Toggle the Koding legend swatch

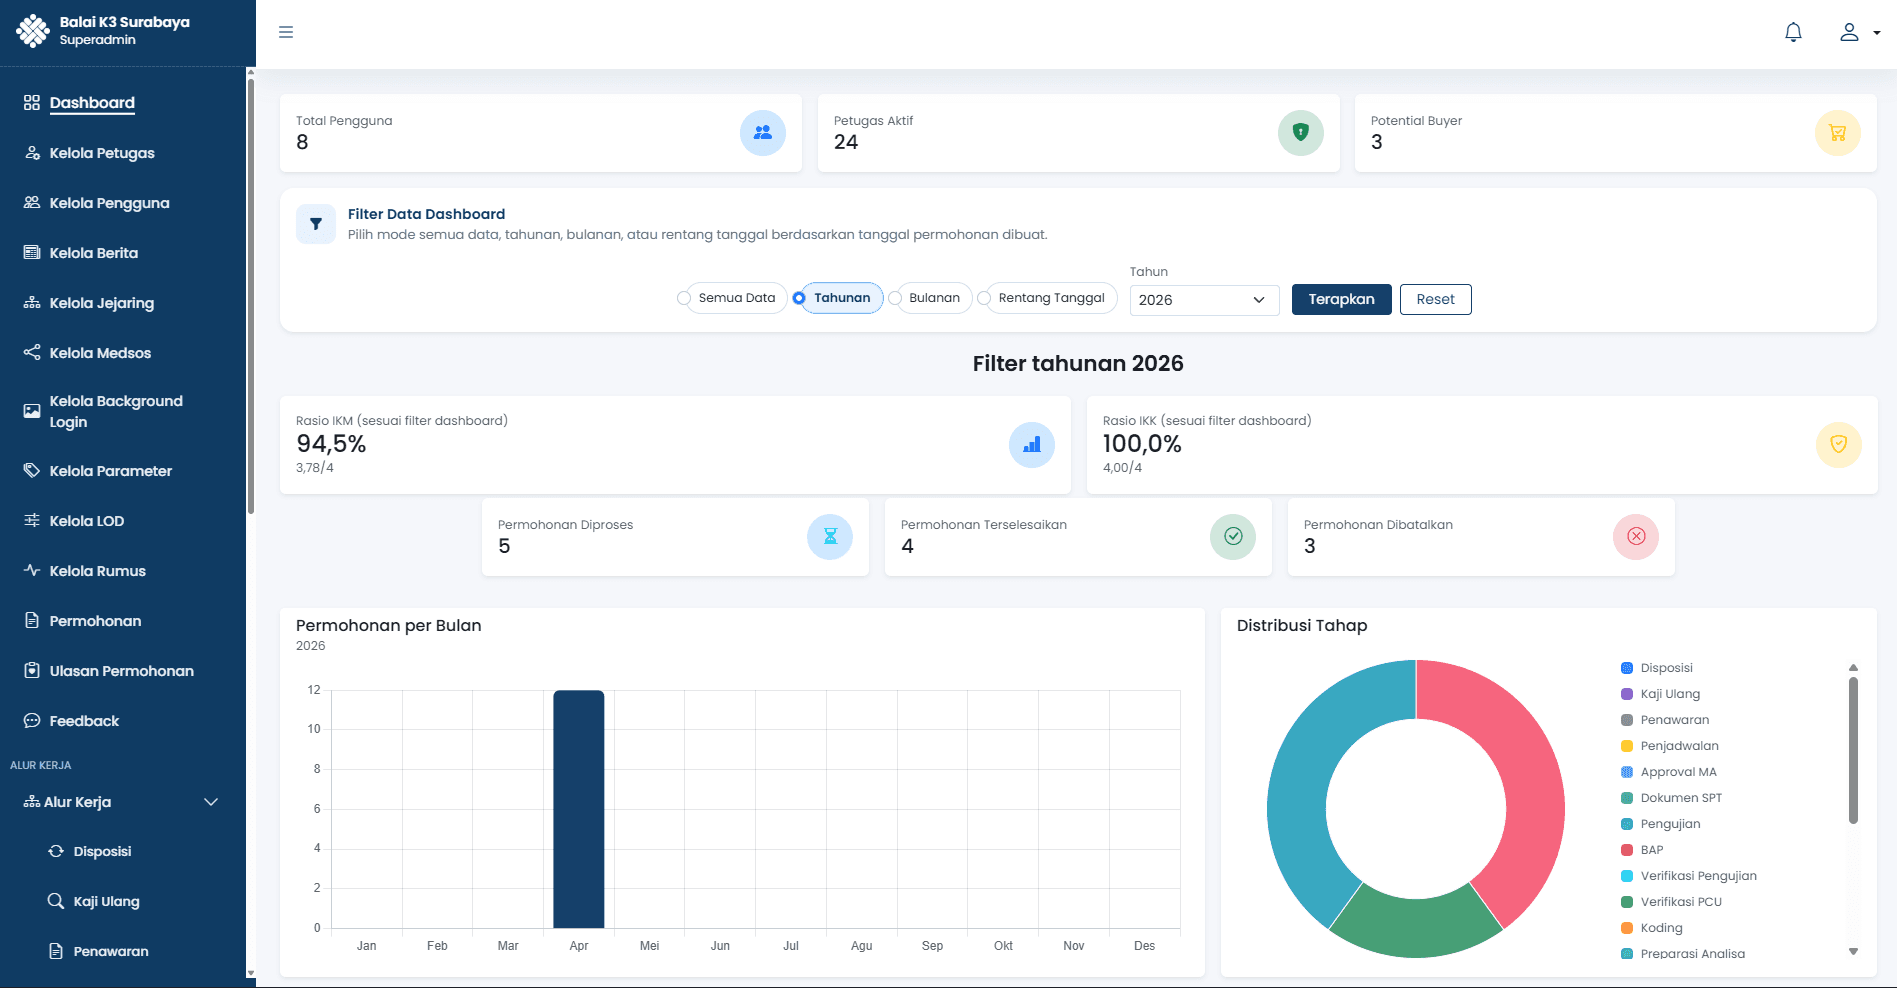(x=1627, y=928)
